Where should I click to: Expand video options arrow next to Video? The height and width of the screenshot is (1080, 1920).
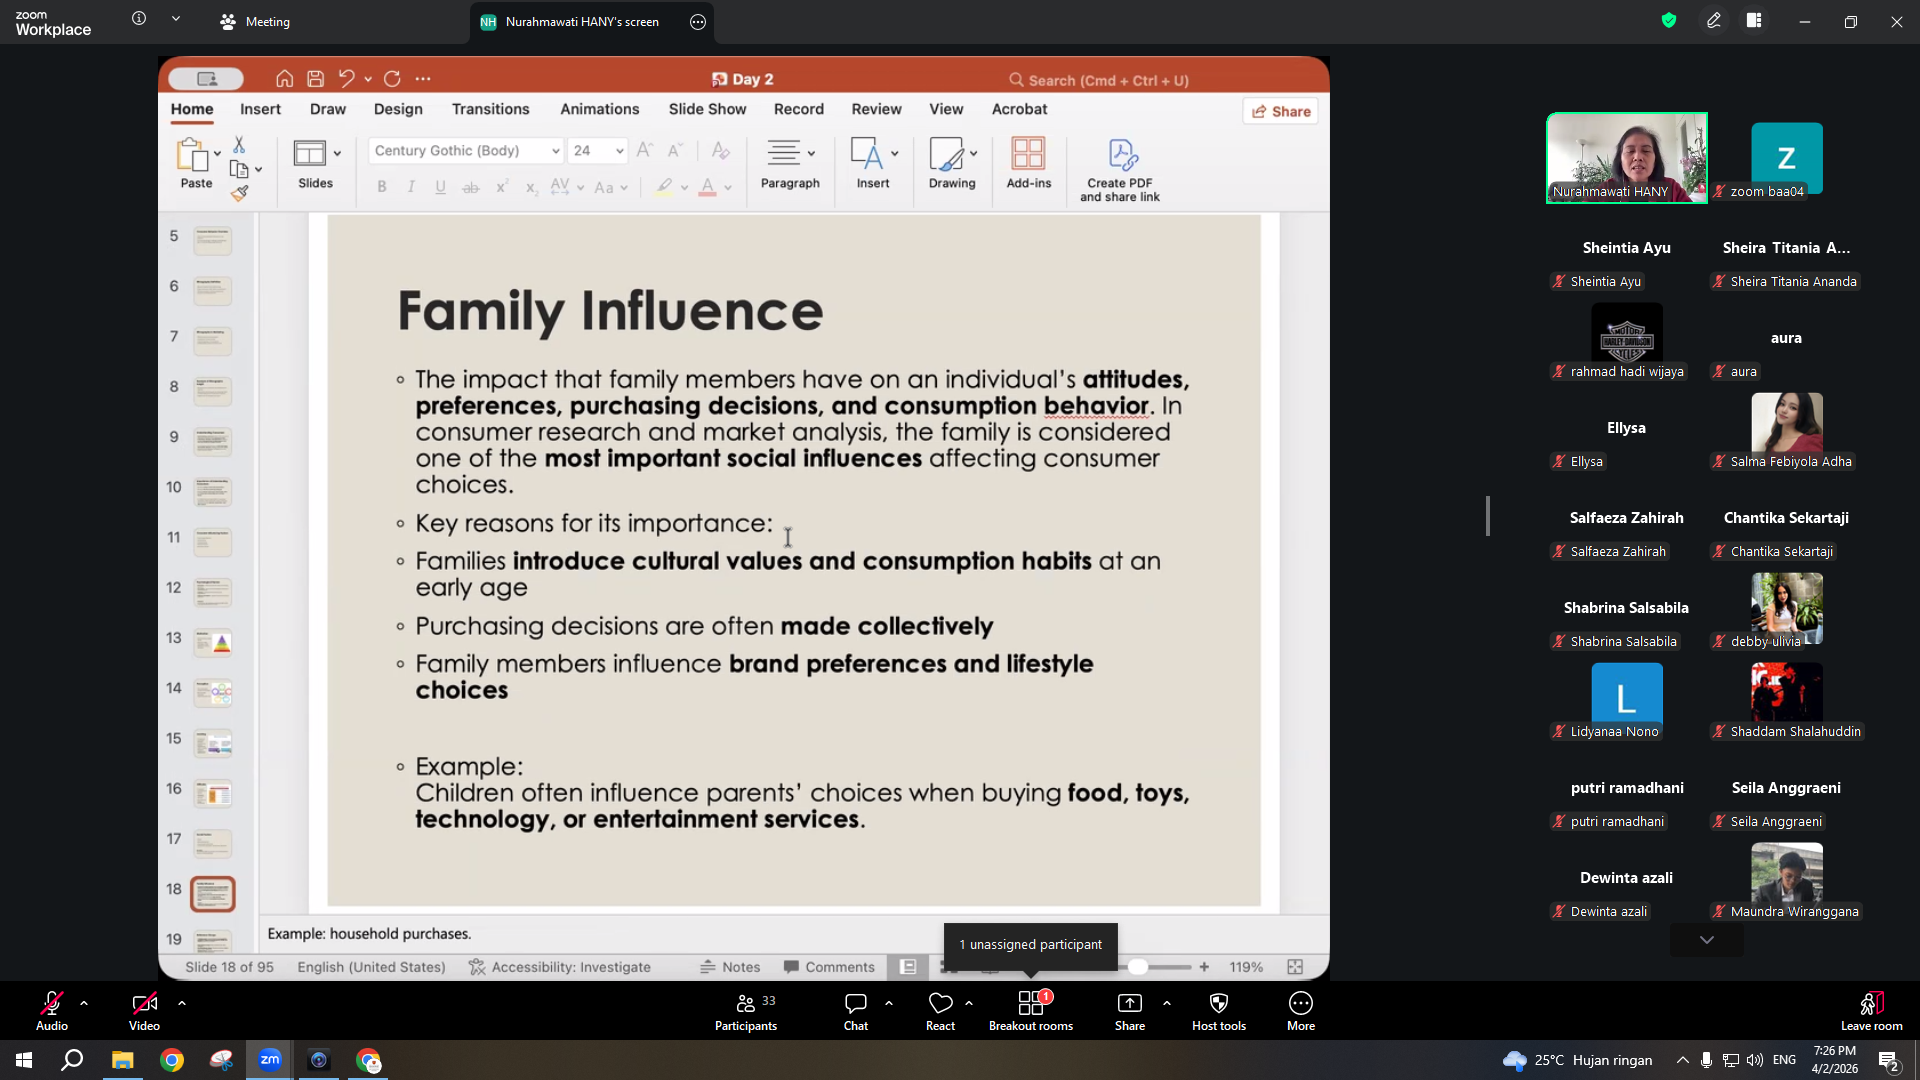(x=181, y=1002)
